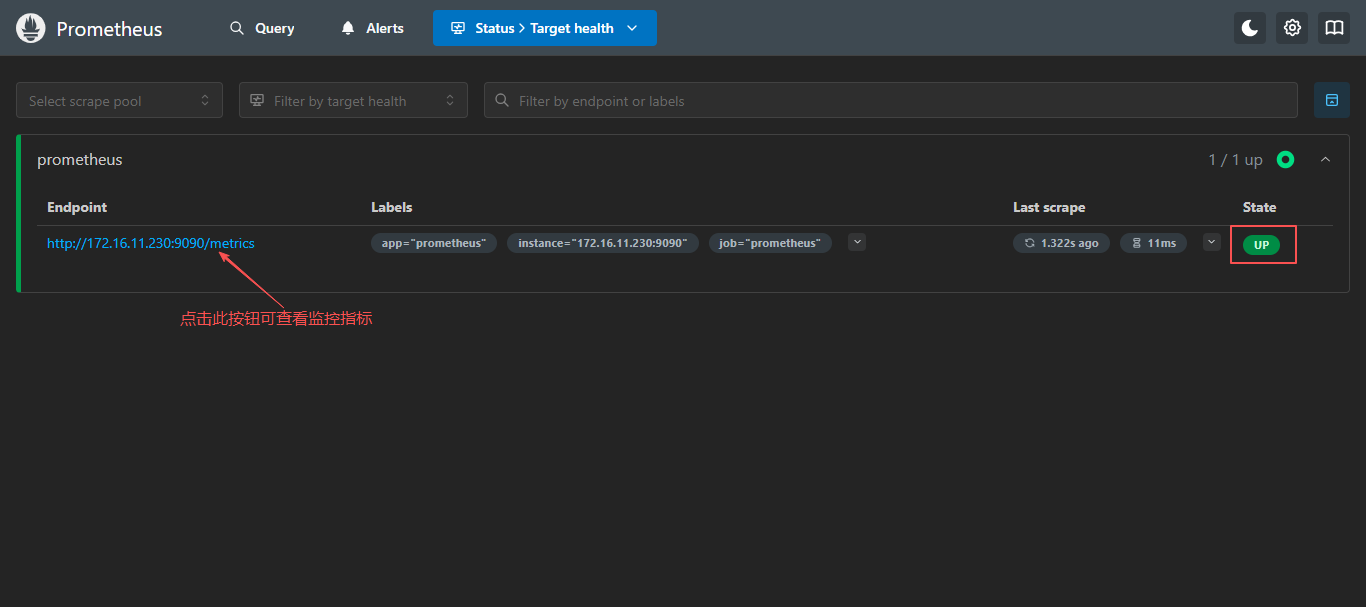Click the prometheus pool title
Image resolution: width=1366 pixels, height=607 pixels.
click(x=80, y=160)
